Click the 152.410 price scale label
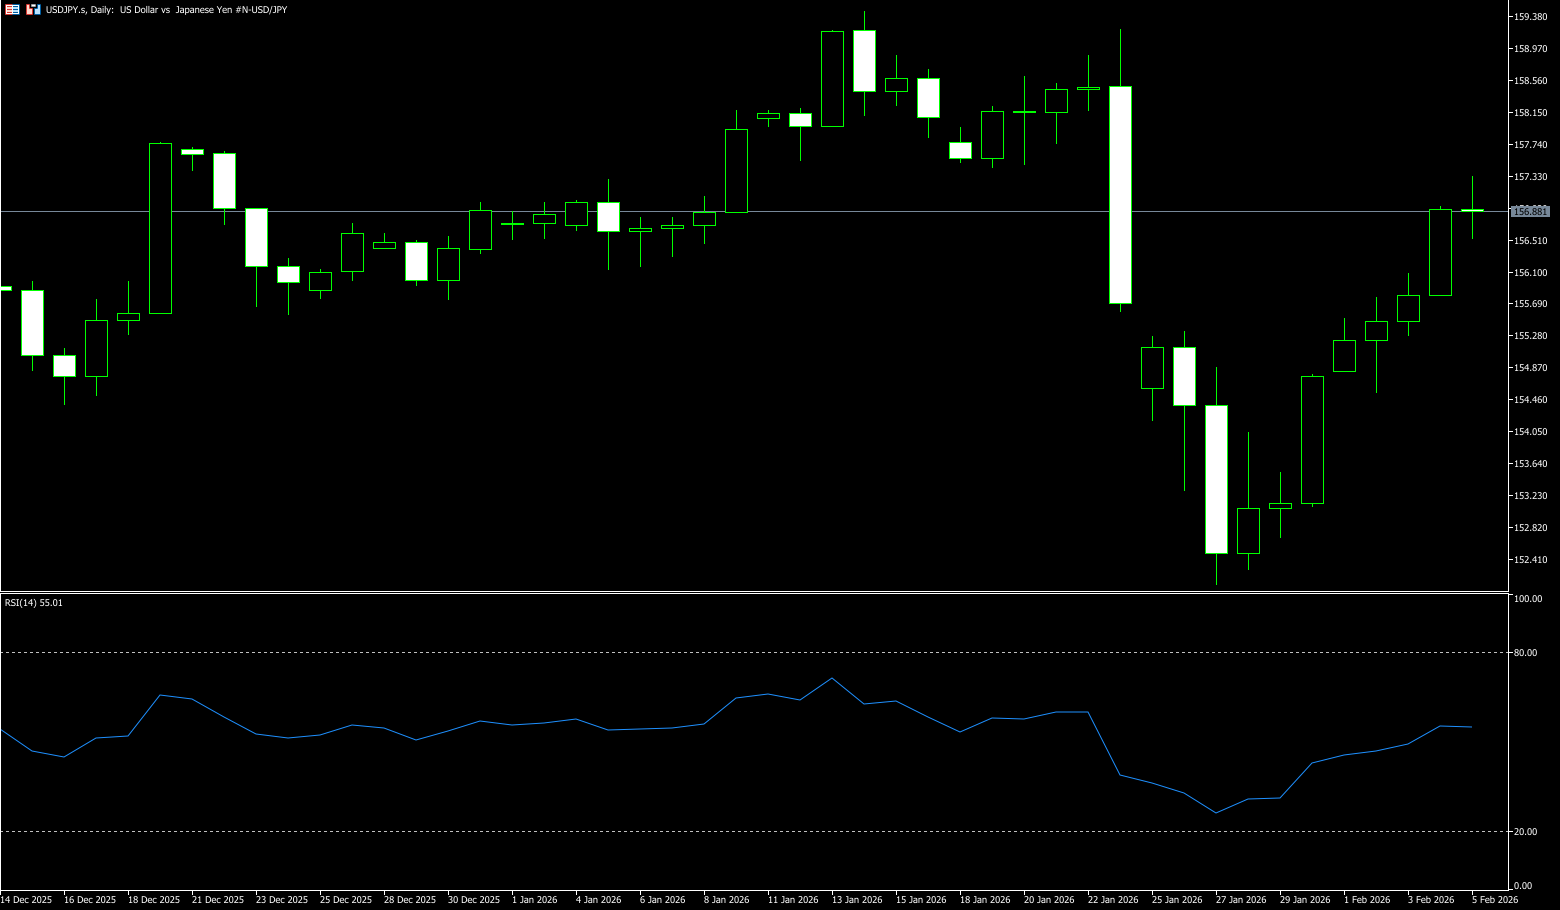This screenshot has height=910, width=1560. coord(1531,560)
